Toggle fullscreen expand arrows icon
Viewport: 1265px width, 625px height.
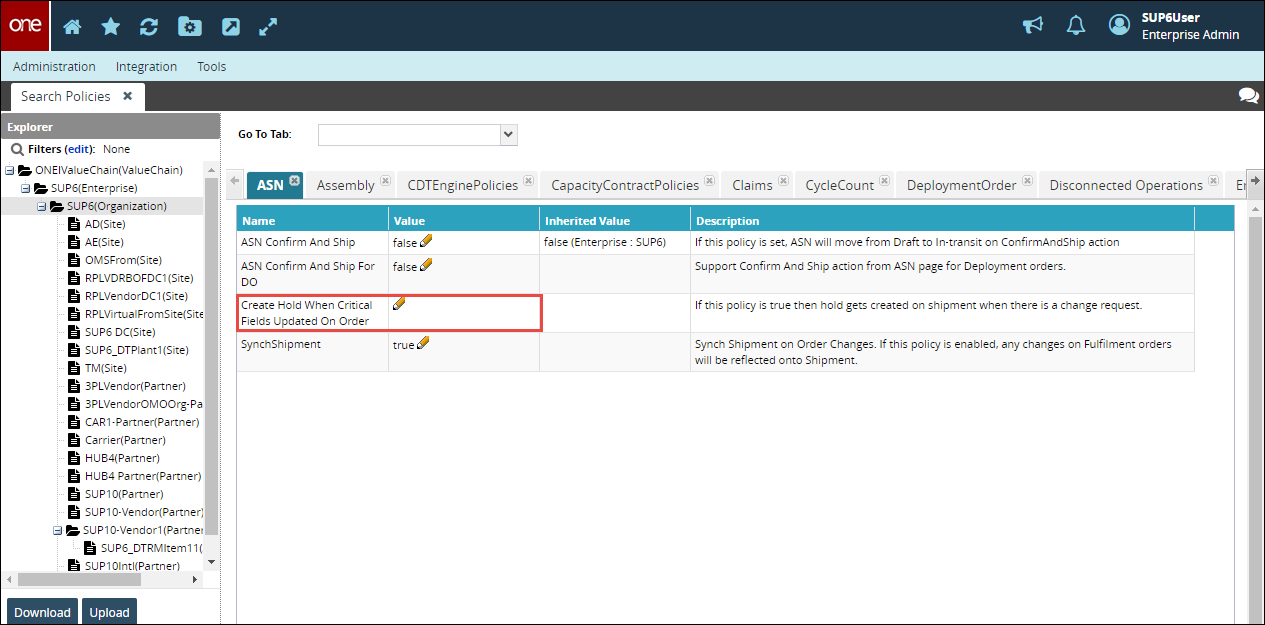[x=268, y=27]
